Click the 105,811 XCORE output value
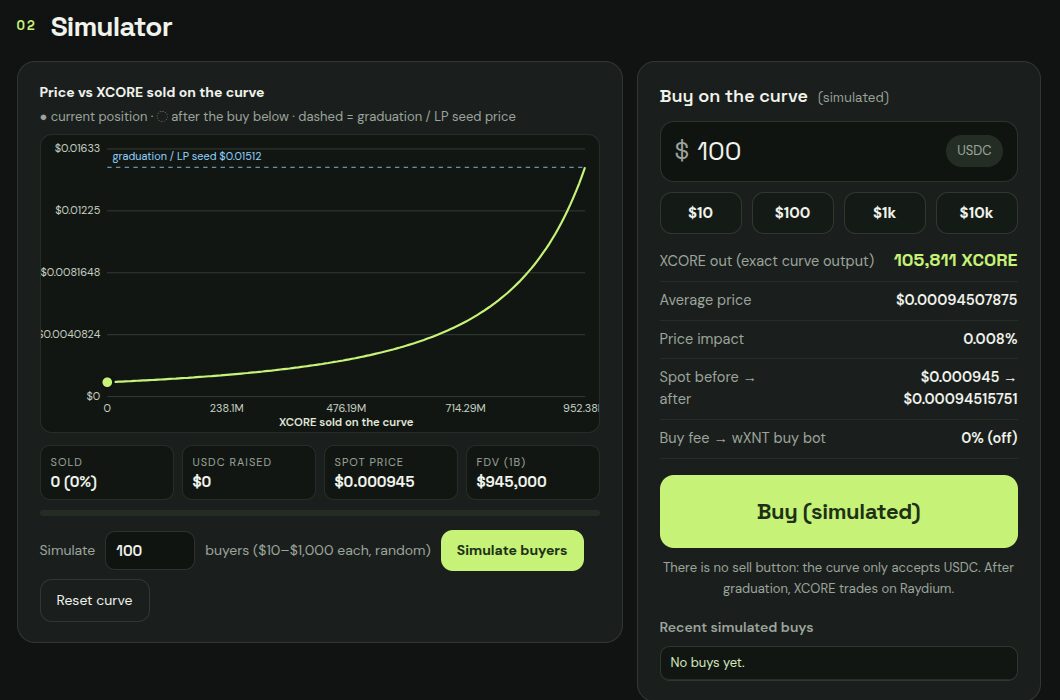 point(955,260)
